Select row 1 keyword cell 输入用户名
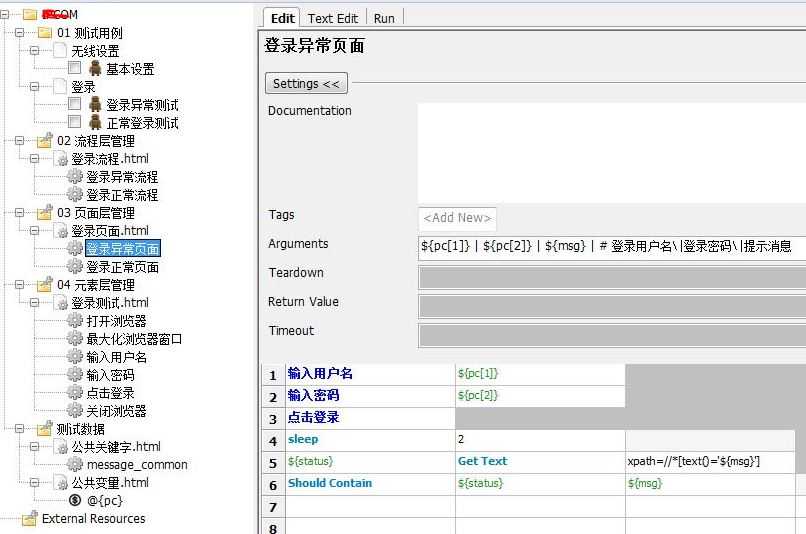Screen dimensions: 806x534 pos(370,374)
